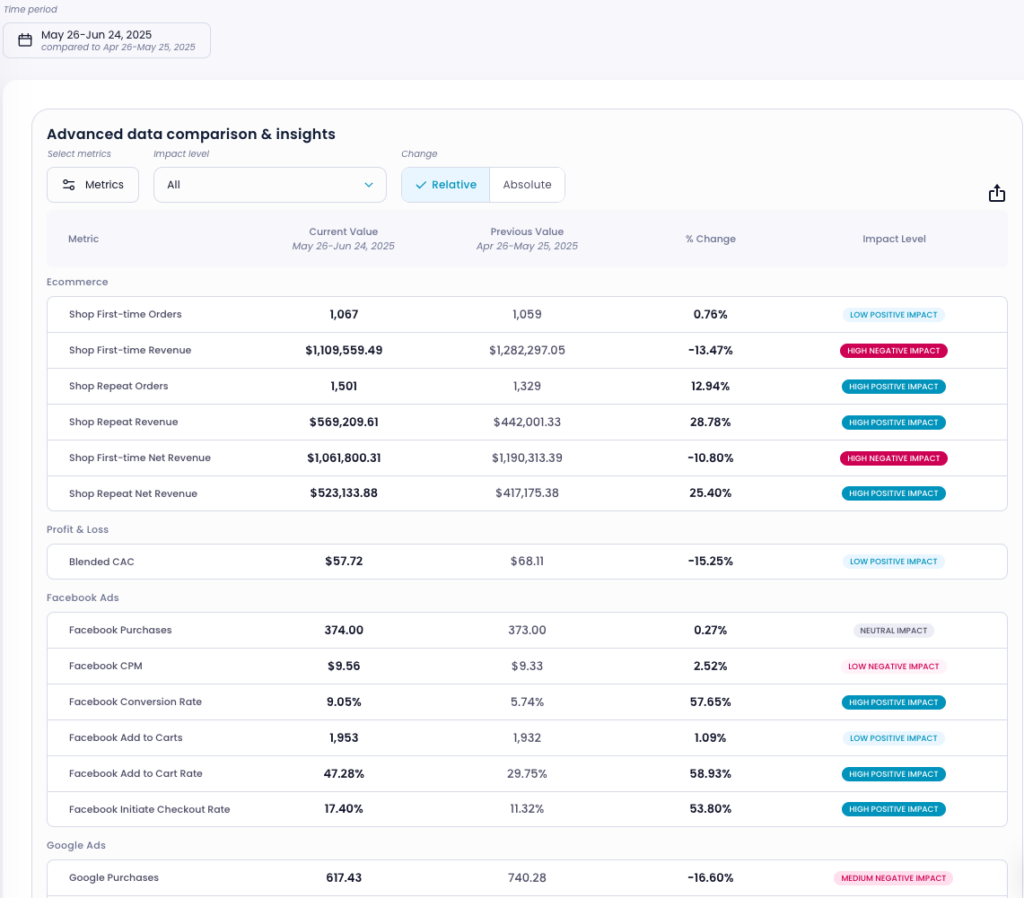This screenshot has width=1024, height=898.
Task: Click the Metric column header
Action: (84, 239)
